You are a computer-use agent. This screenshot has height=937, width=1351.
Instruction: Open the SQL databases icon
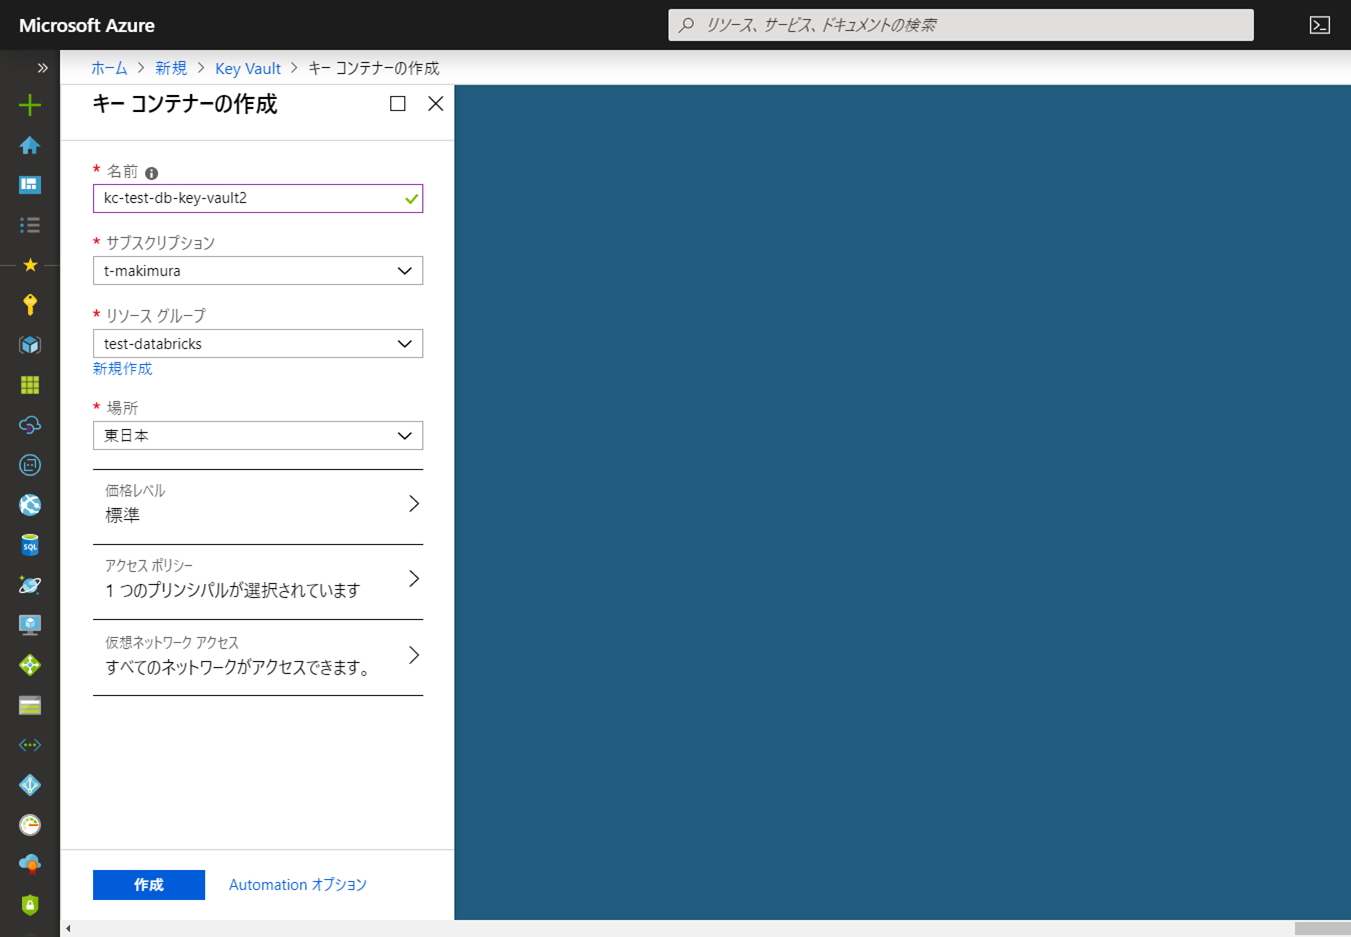click(30, 545)
